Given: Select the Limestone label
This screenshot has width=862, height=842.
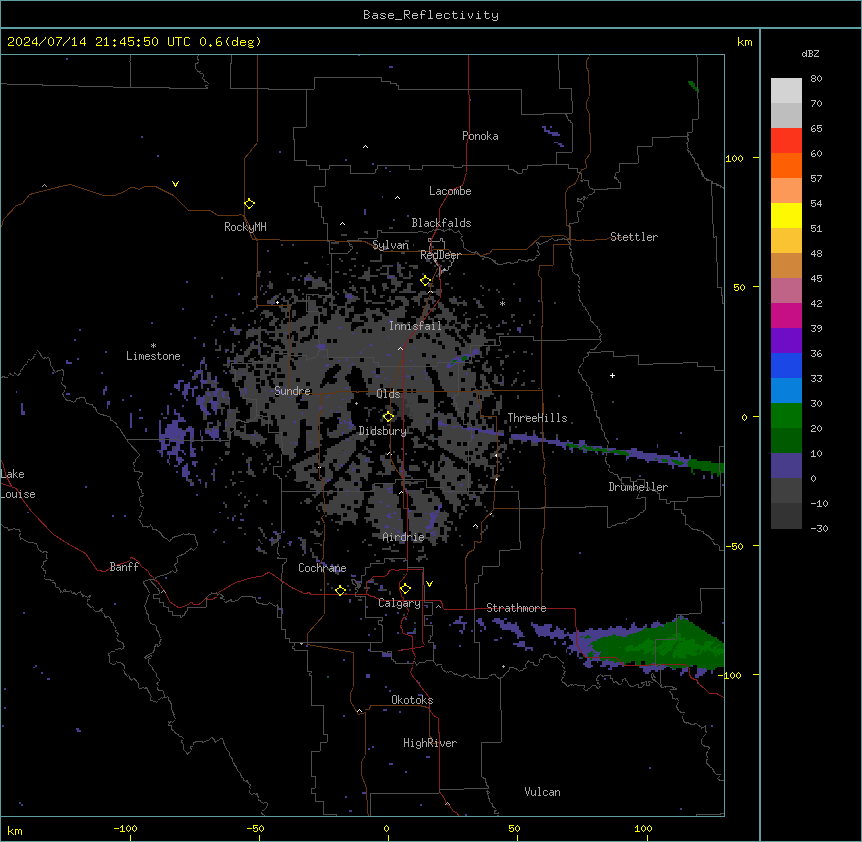Looking at the screenshot, I should [x=153, y=356].
